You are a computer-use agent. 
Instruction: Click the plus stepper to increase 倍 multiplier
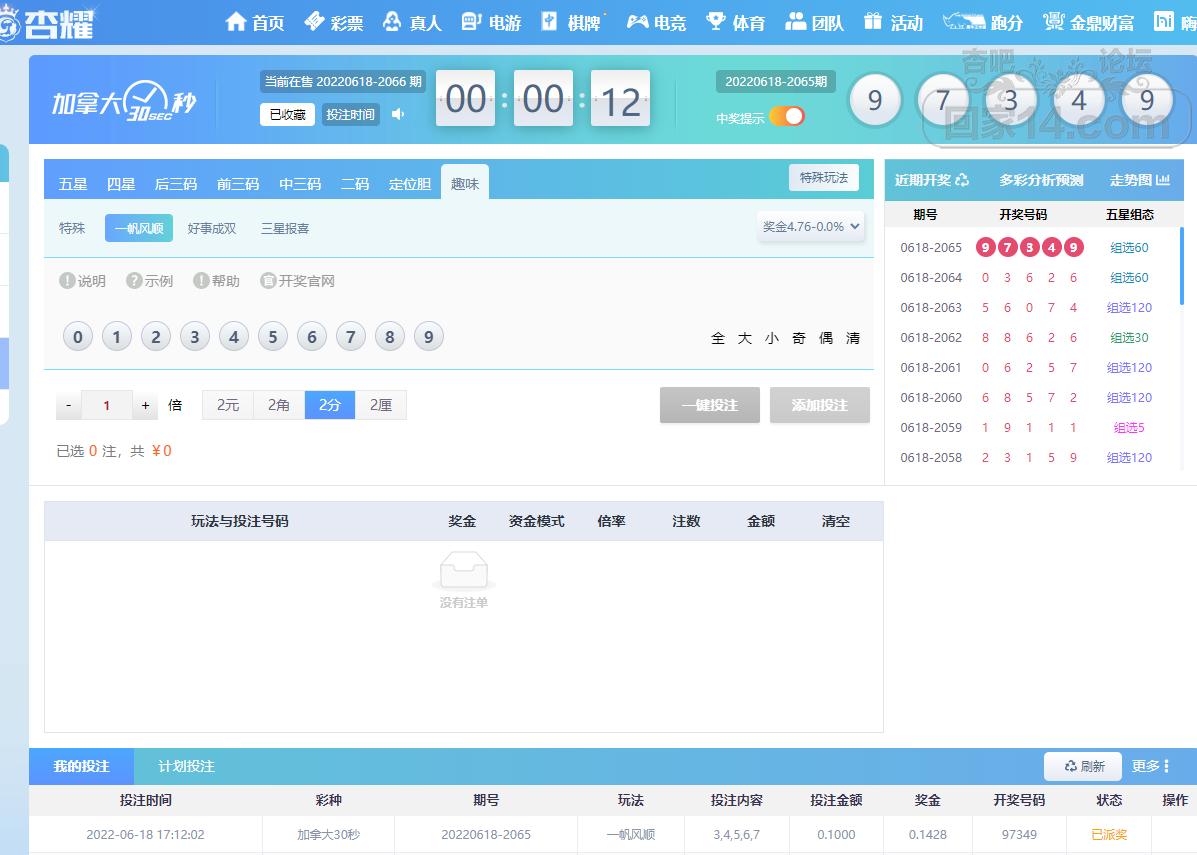(145, 405)
